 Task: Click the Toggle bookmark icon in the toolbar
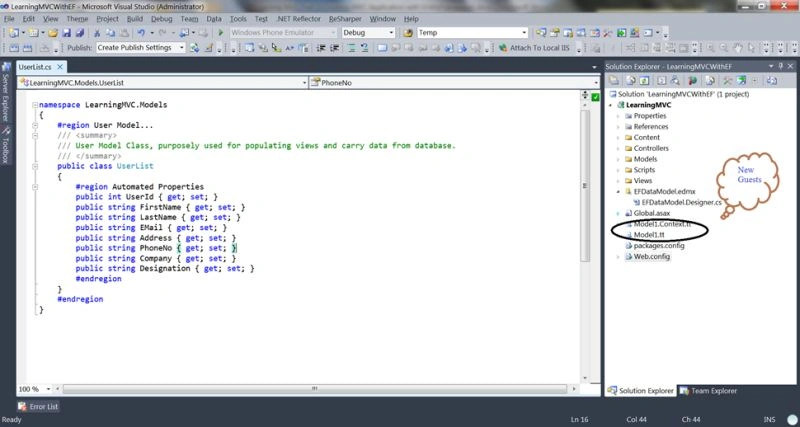coord(382,47)
